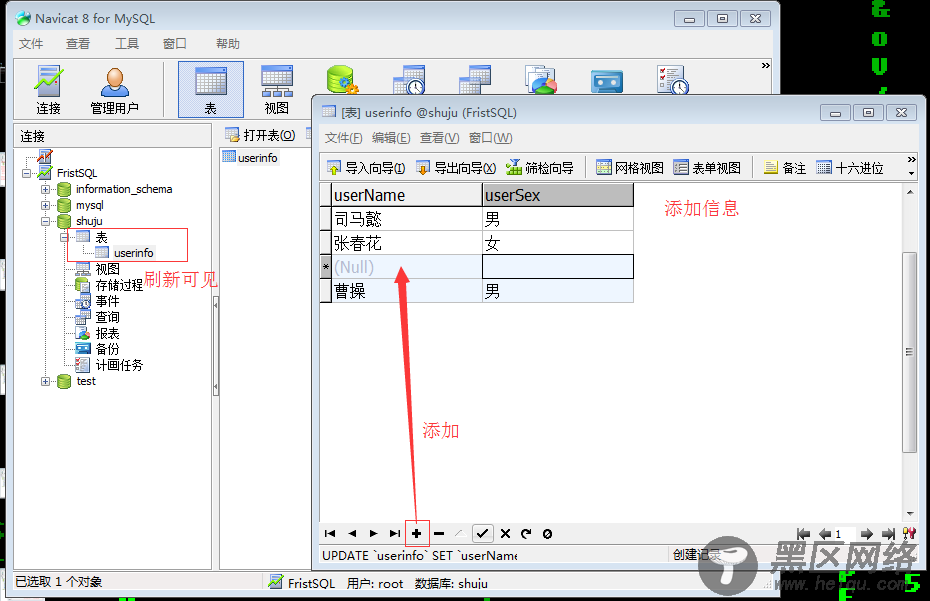Expand the test database node
The height and width of the screenshot is (601, 930).
[x=45, y=381]
